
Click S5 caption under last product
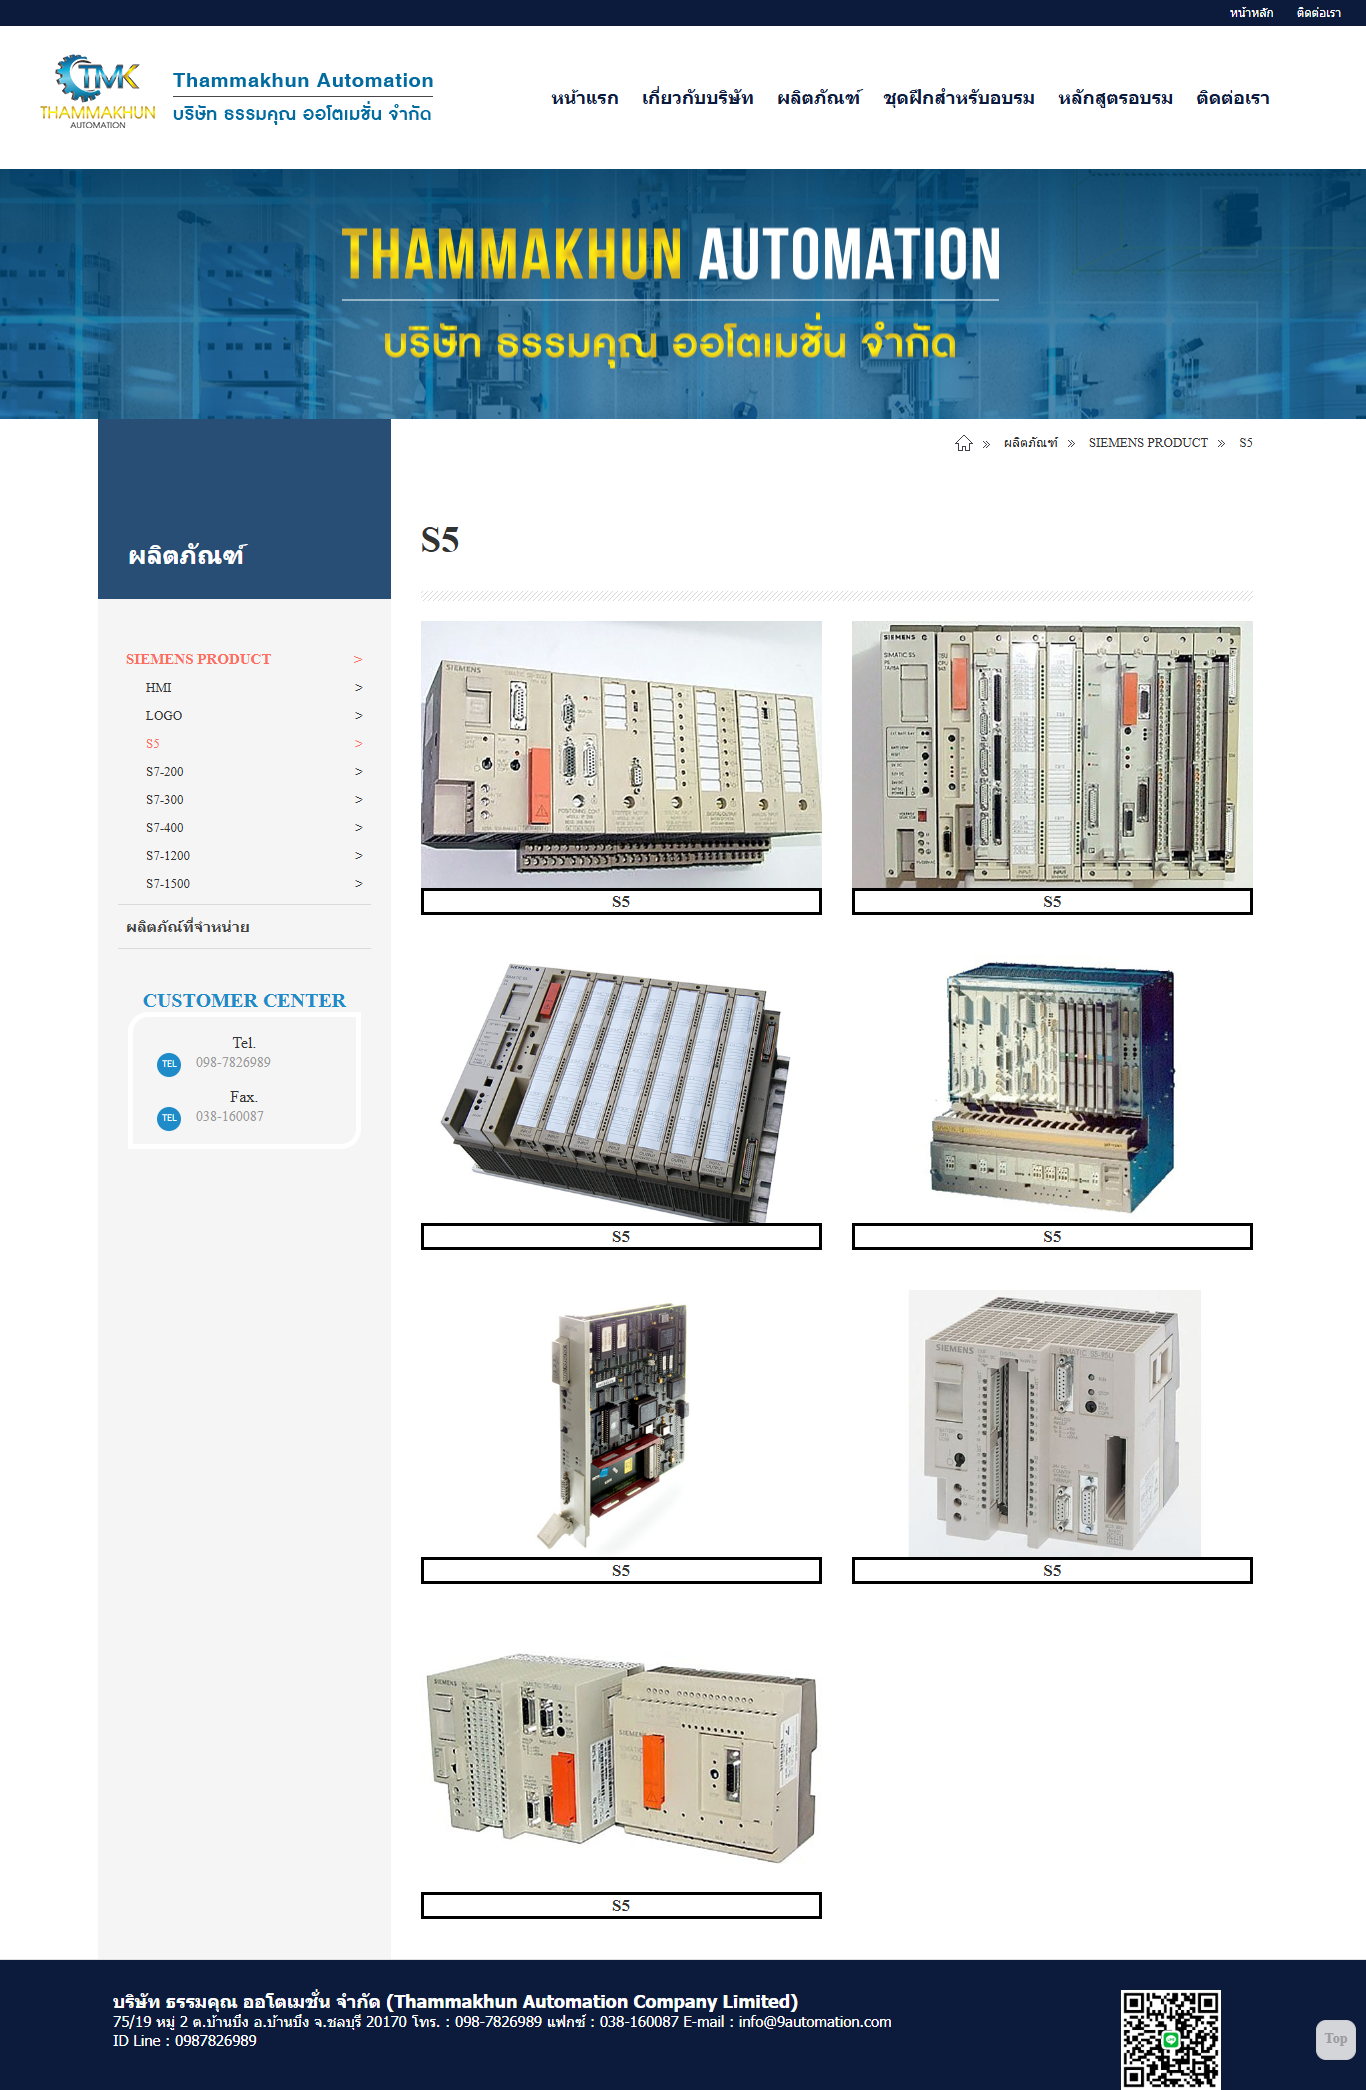(x=621, y=1906)
